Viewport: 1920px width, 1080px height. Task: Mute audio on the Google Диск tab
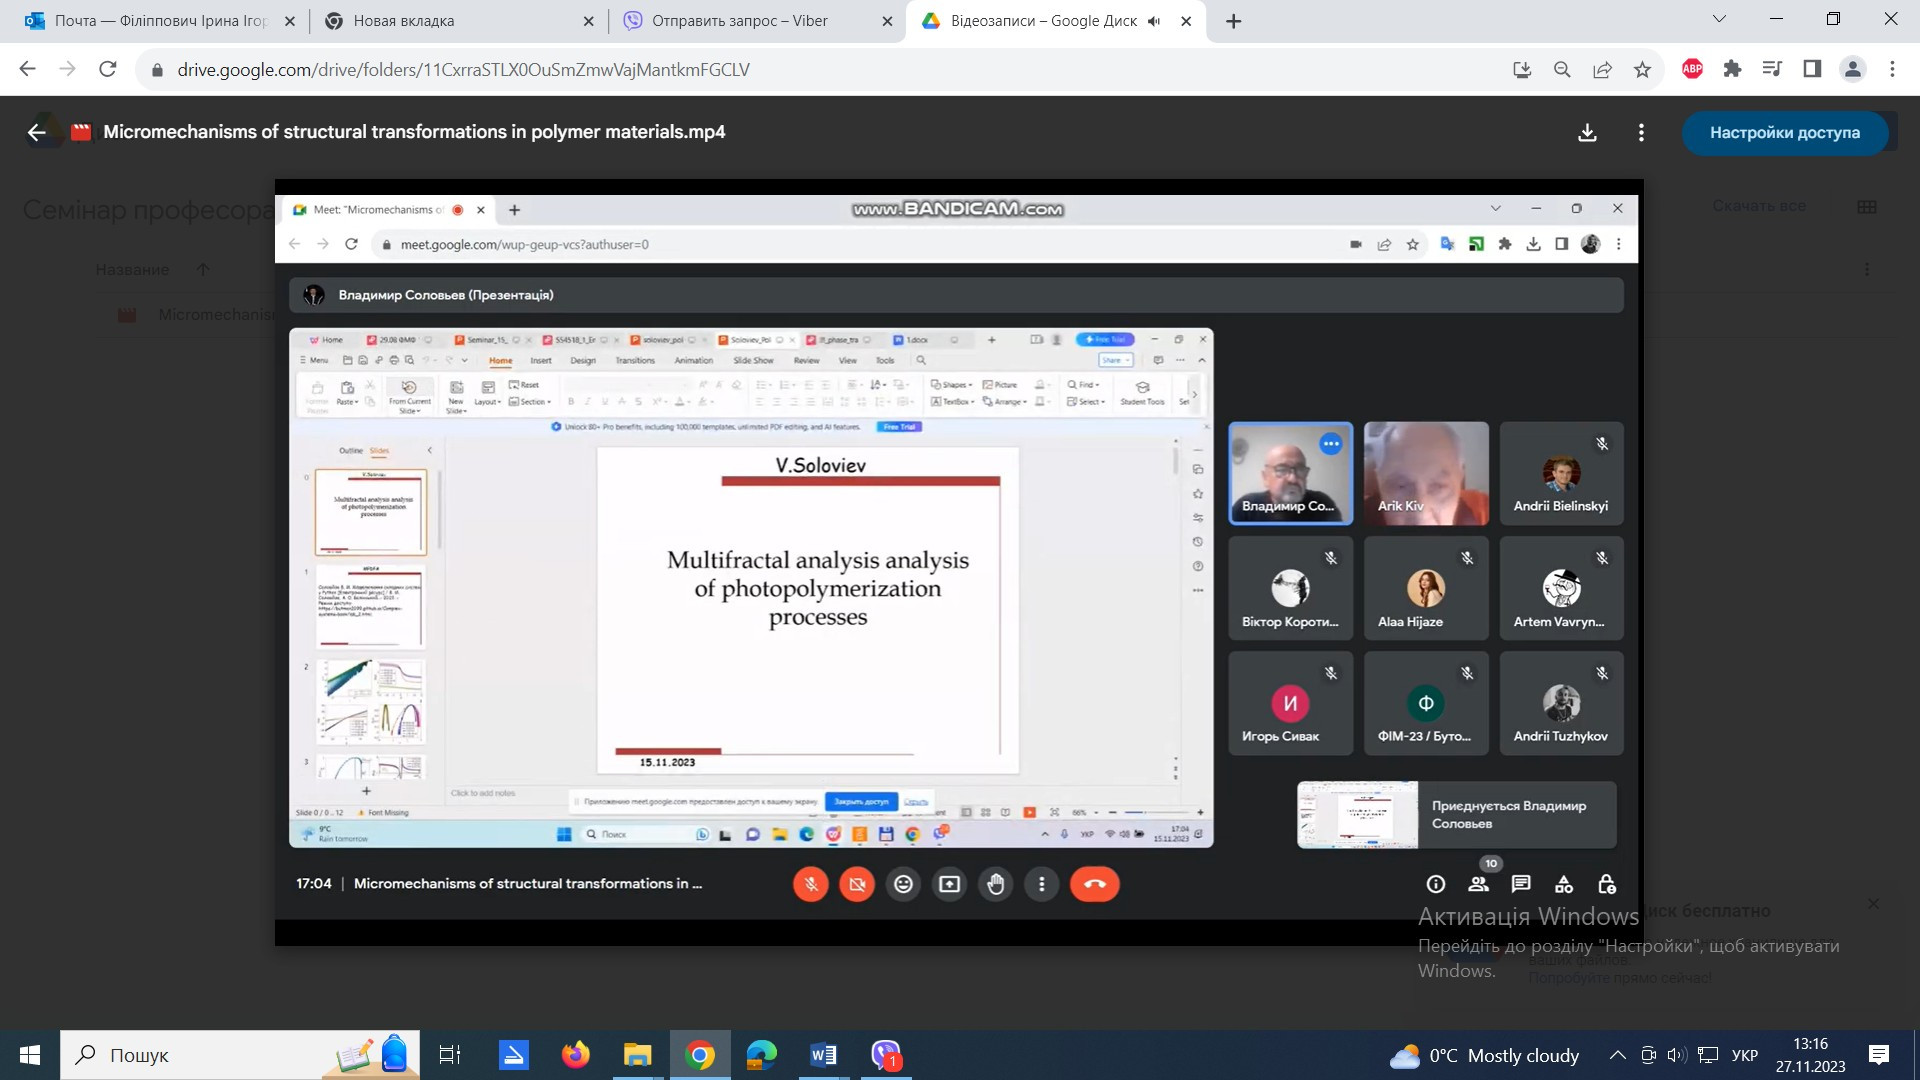1154,21
